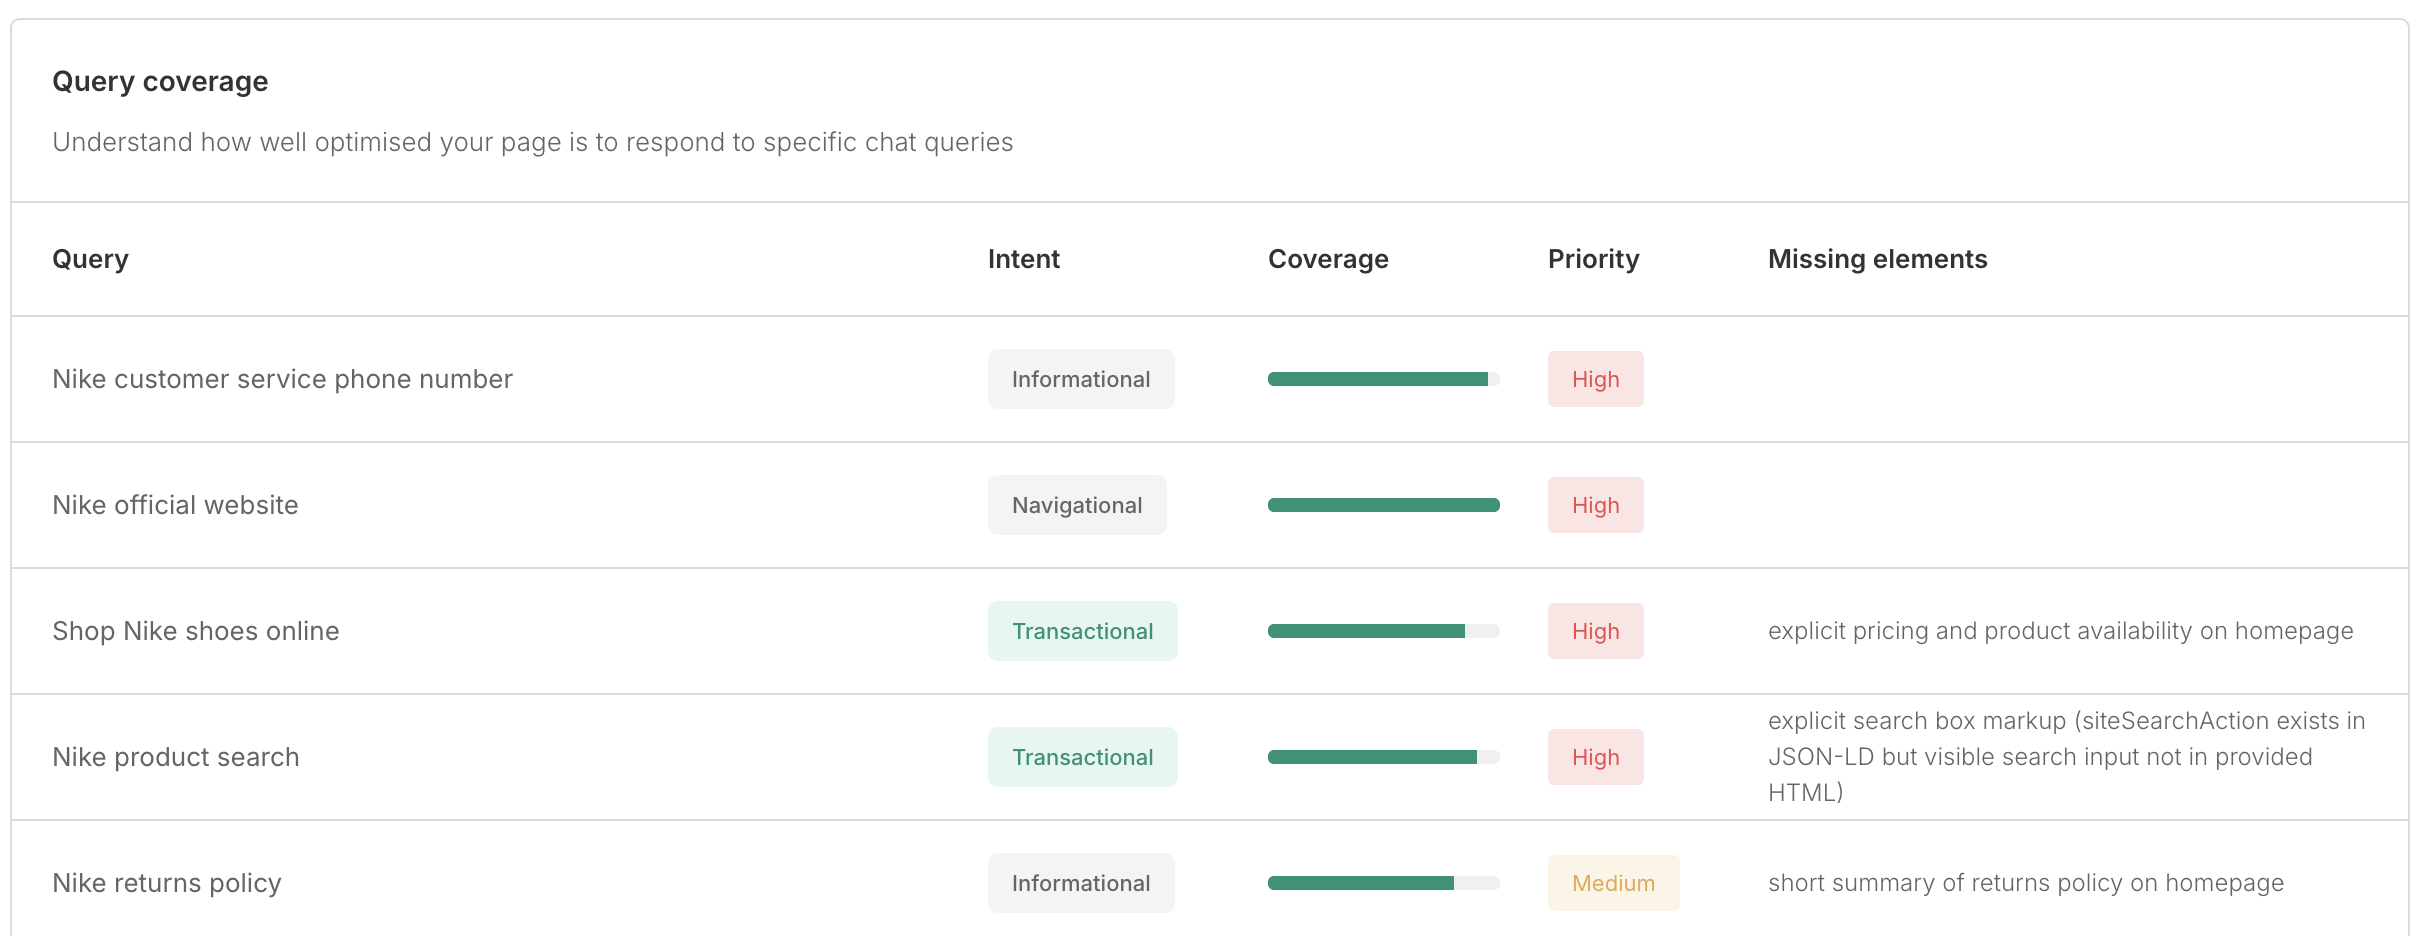Click coverage bar for Nike returns policy
Image resolution: width=2422 pixels, height=936 pixels.
[x=1383, y=883]
